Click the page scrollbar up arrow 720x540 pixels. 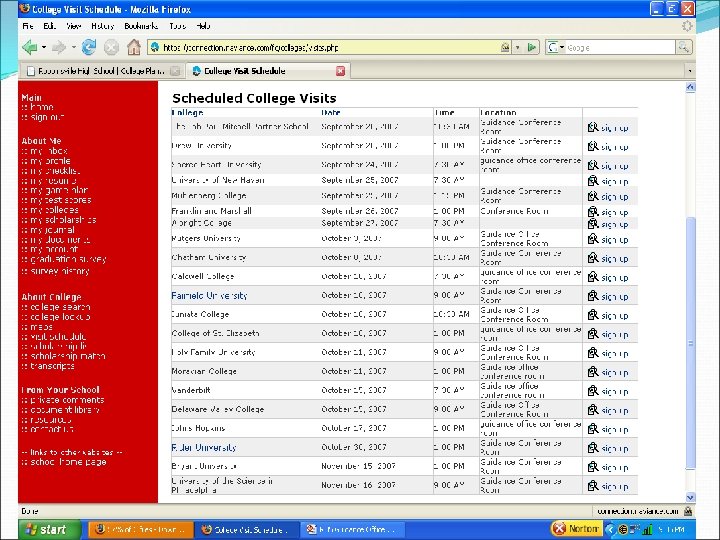point(690,87)
